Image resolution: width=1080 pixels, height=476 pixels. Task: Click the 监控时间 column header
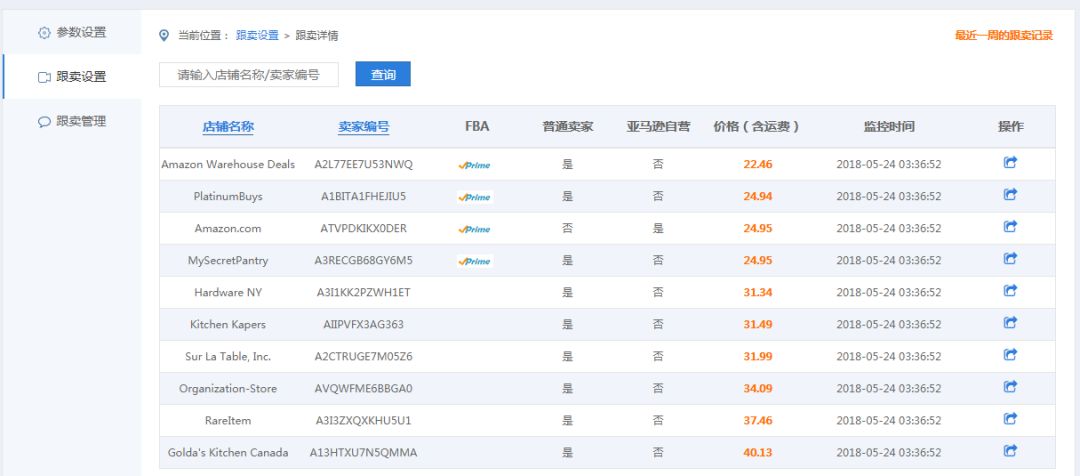point(889,127)
